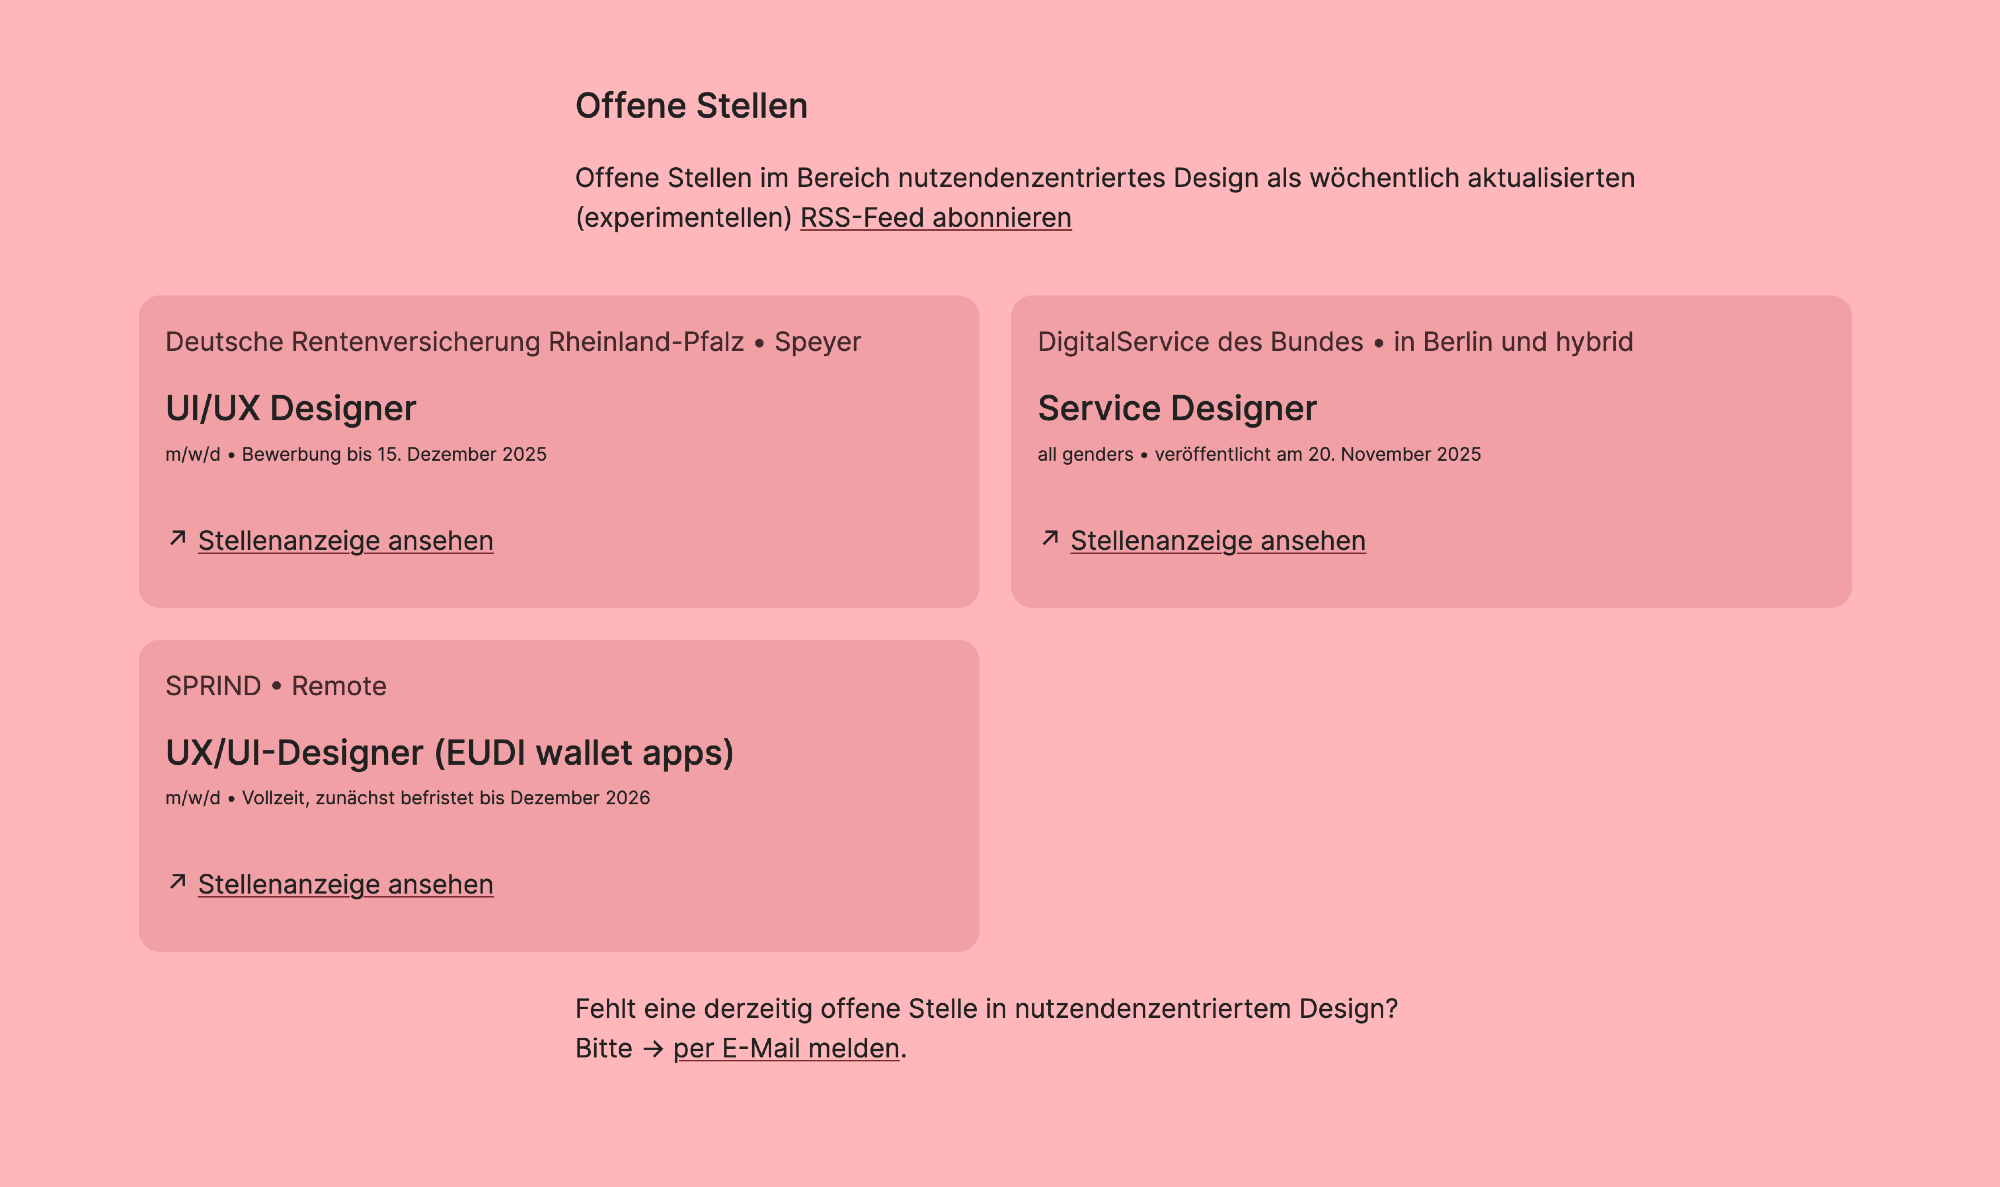This screenshot has width=2000, height=1187.
Task: Open the Service Designer Stellenanzeige link
Action: pos(1217,541)
